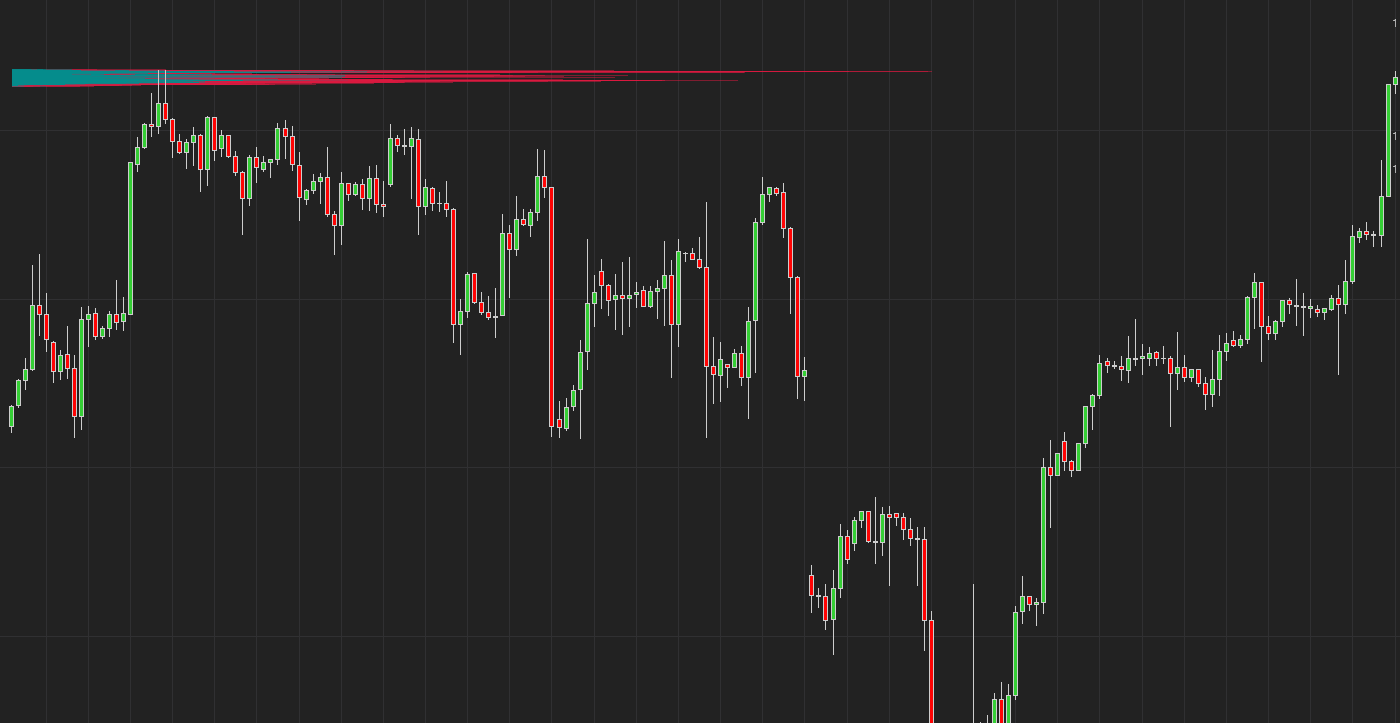Viewport: 1400px width, 723px height.
Task: Click the last small green candle before the gap
Action: pos(804,374)
